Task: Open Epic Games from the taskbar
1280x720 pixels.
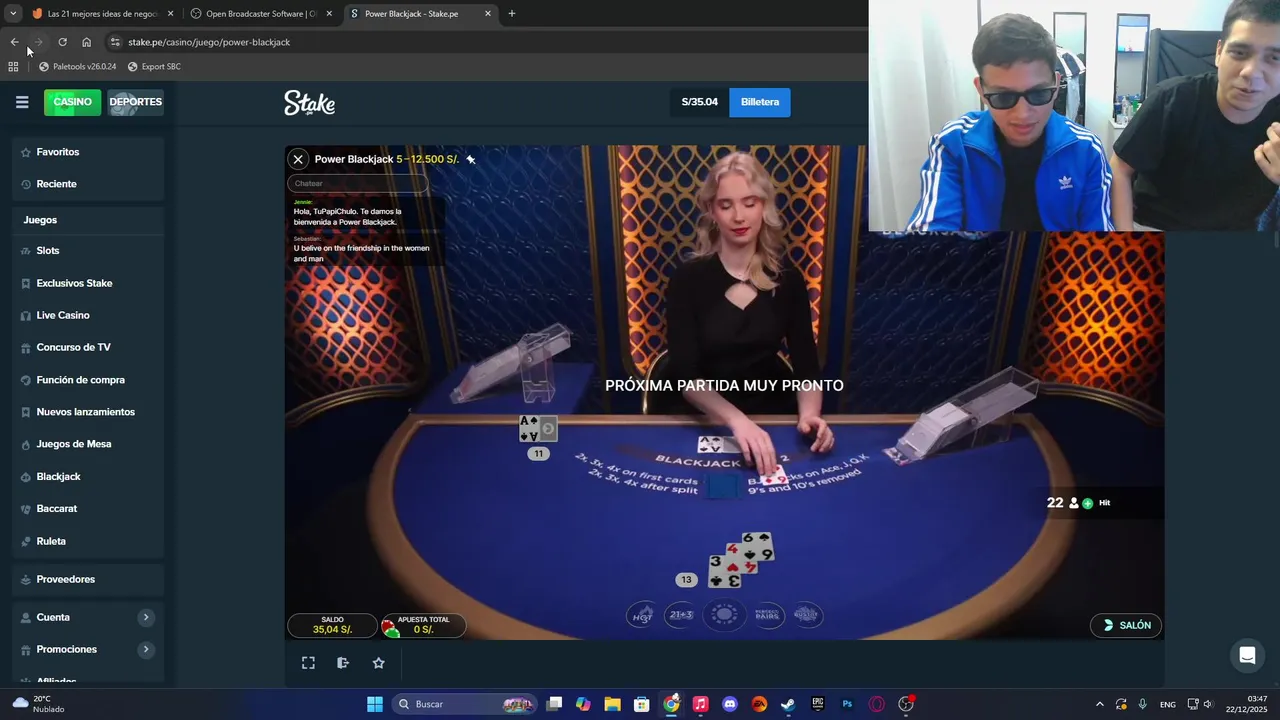Action: (818, 704)
